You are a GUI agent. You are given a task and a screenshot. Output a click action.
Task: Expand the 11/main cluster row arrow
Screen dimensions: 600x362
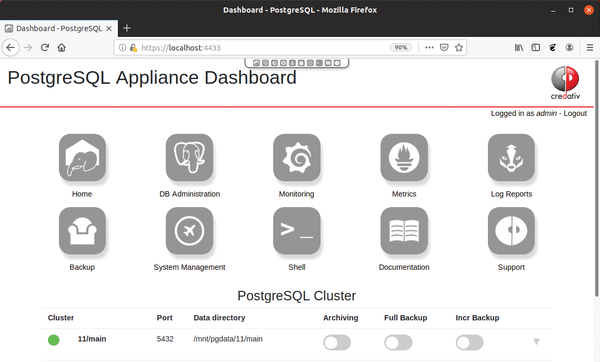(536, 341)
